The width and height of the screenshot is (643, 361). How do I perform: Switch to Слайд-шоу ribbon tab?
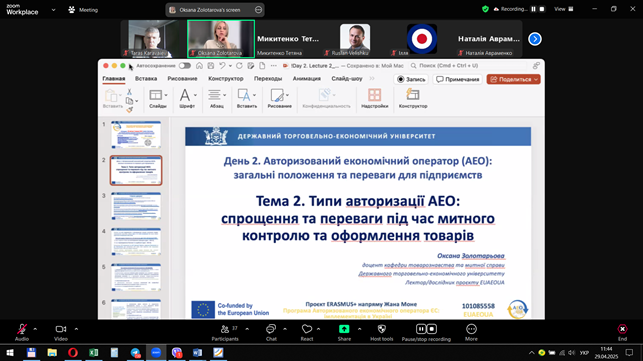(x=347, y=79)
